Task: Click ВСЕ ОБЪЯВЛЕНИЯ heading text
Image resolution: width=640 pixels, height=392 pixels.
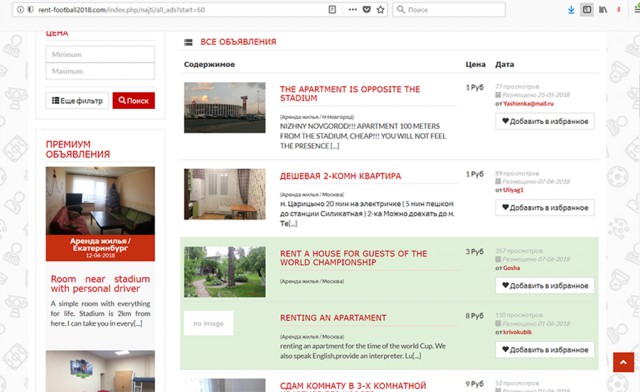Action: point(238,42)
